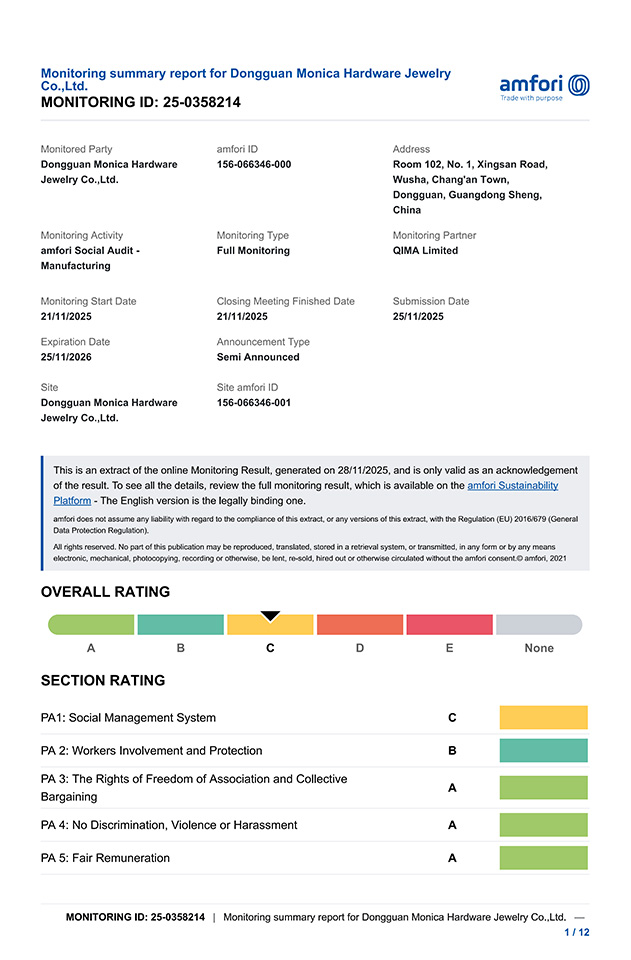Click the monitoring partner QIMA Limited text
Viewport: 631px width, 960px height.
point(425,251)
